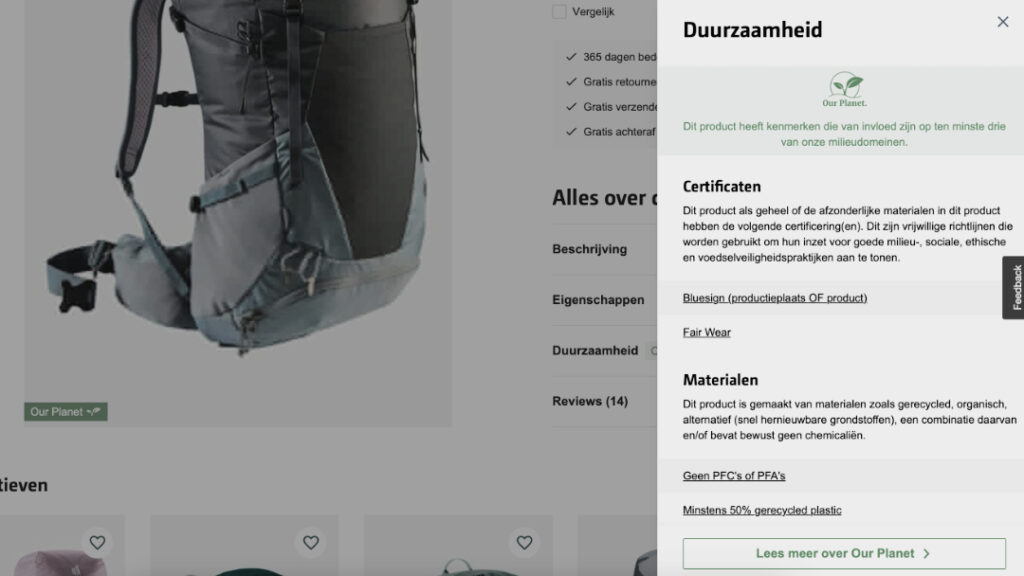Expand the Beschrijving section
Image resolution: width=1024 pixels, height=576 pixels.
589,249
